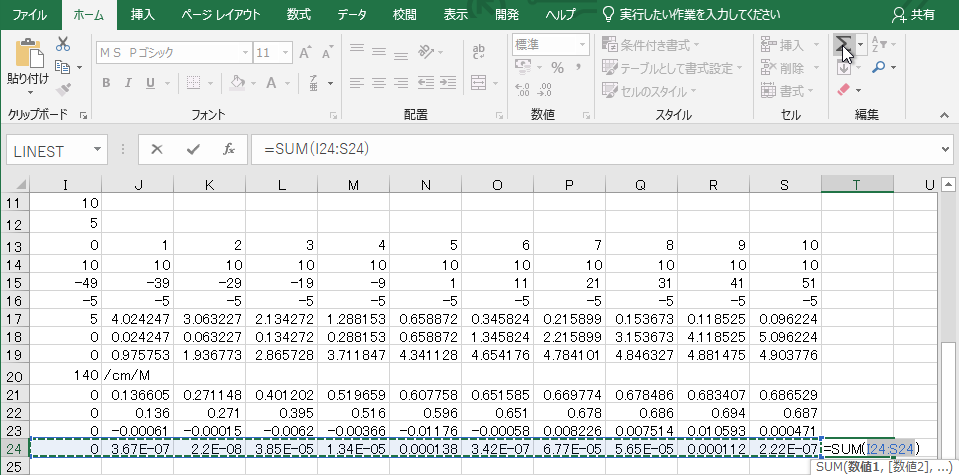Click the Sort and Filter icon
The image size is (959, 475).
(879, 44)
